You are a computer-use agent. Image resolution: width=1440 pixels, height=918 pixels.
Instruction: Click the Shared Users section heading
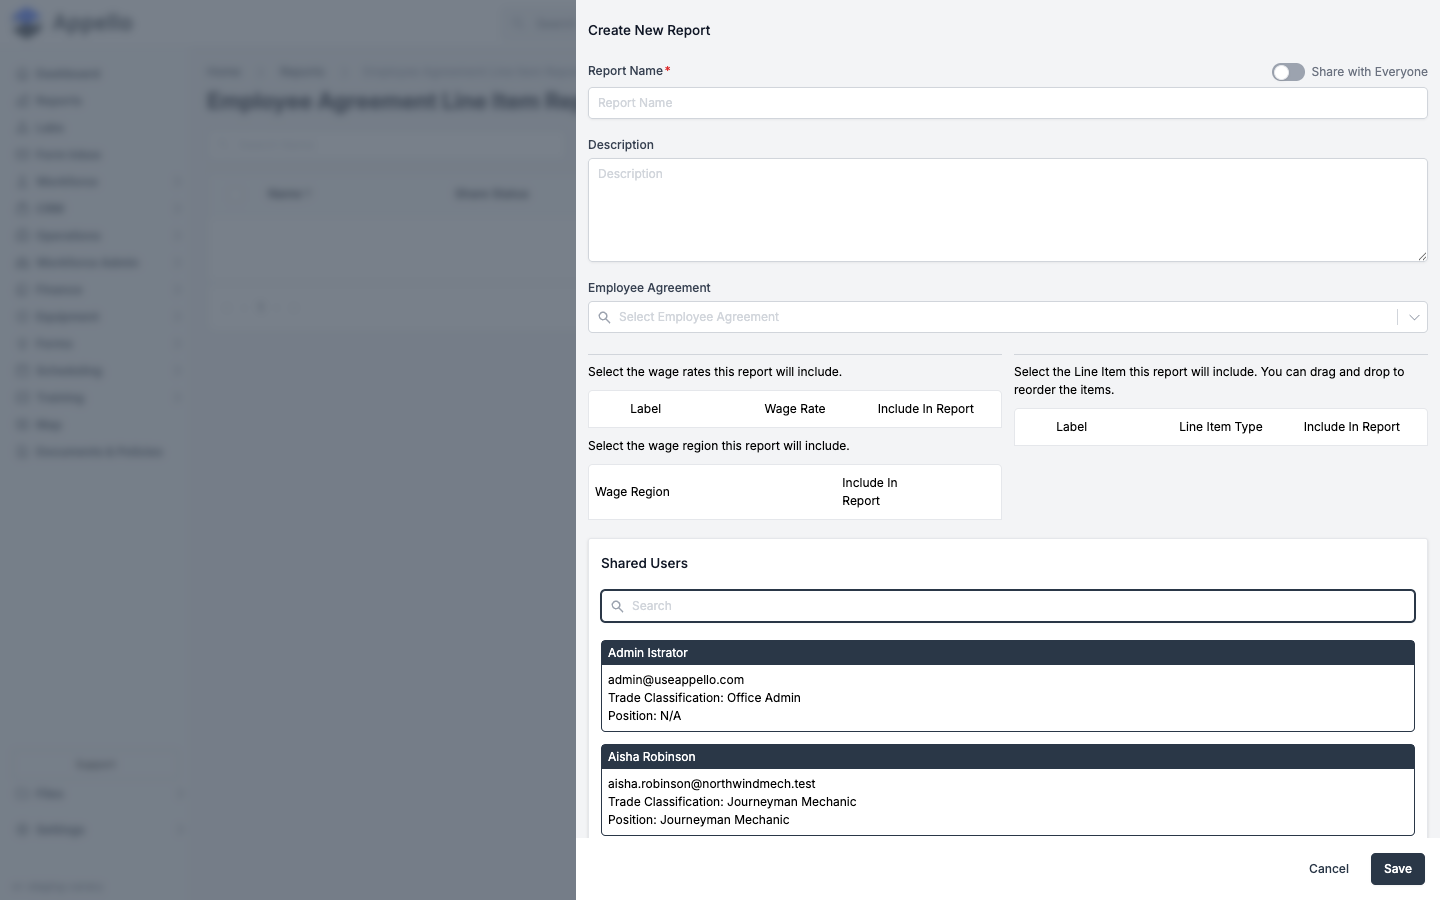644,564
